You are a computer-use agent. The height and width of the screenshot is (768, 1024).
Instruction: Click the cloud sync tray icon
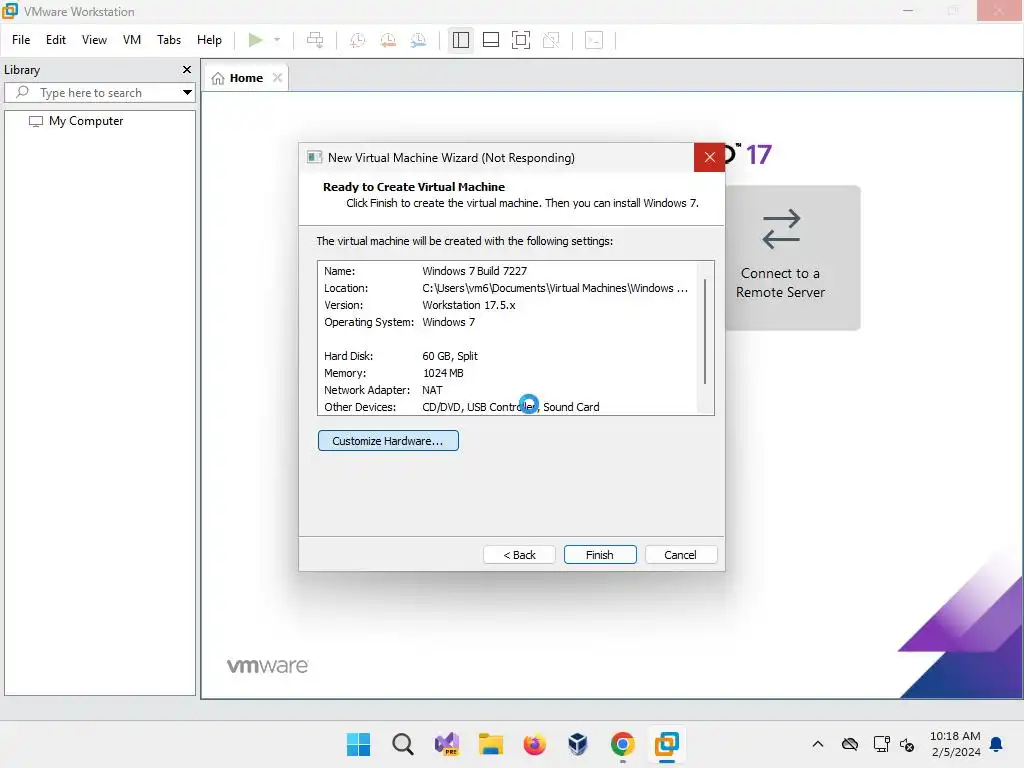(850, 744)
